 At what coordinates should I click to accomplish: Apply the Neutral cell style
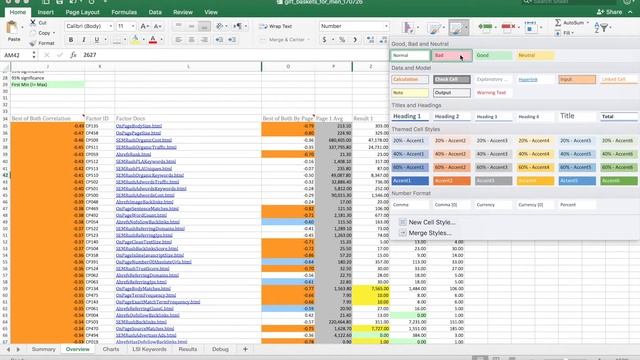coord(535,55)
